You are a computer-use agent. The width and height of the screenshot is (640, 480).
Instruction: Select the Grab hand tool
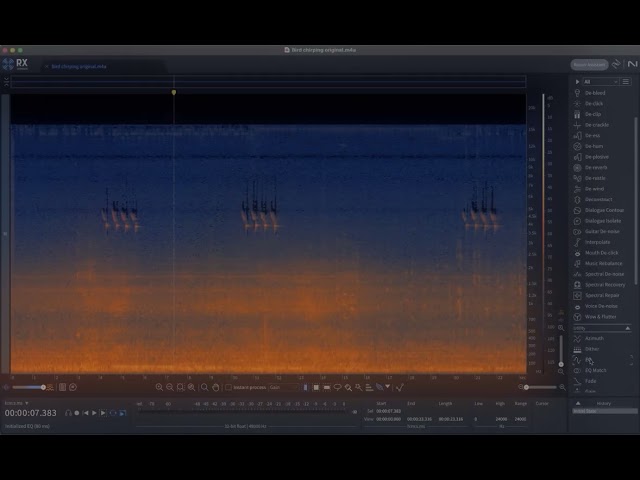[216, 387]
